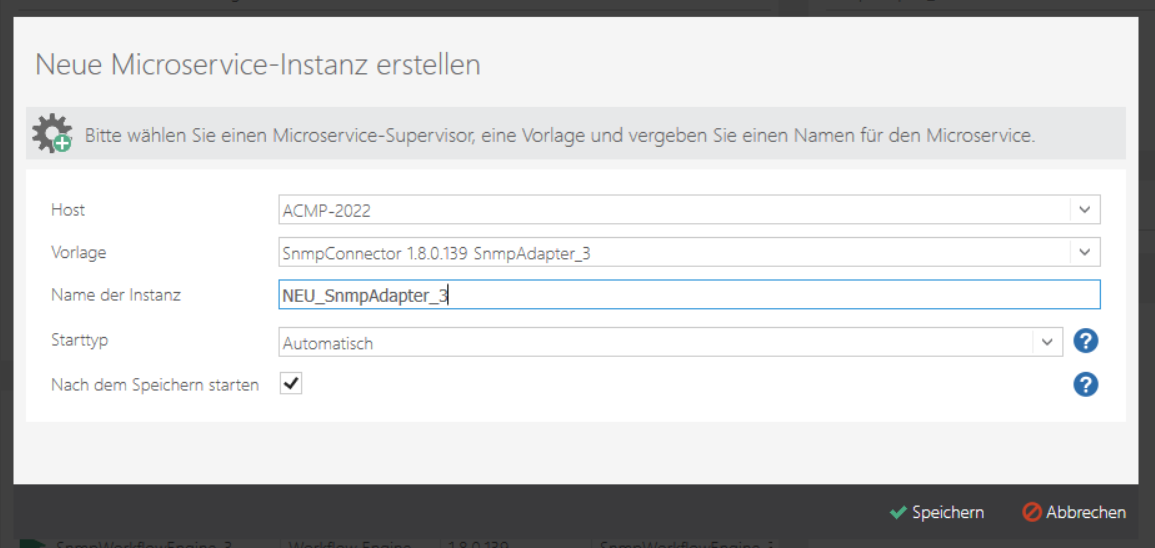Click the Host field showing ACMP-2022
Screen dimensions: 1155x548
point(689,210)
